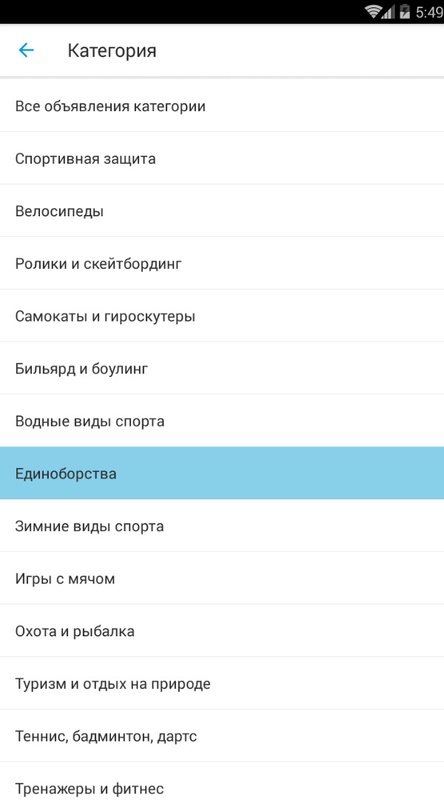The width and height of the screenshot is (444, 800).
Task: Tap the back arrow icon
Action: pyautogui.click(x=26, y=50)
